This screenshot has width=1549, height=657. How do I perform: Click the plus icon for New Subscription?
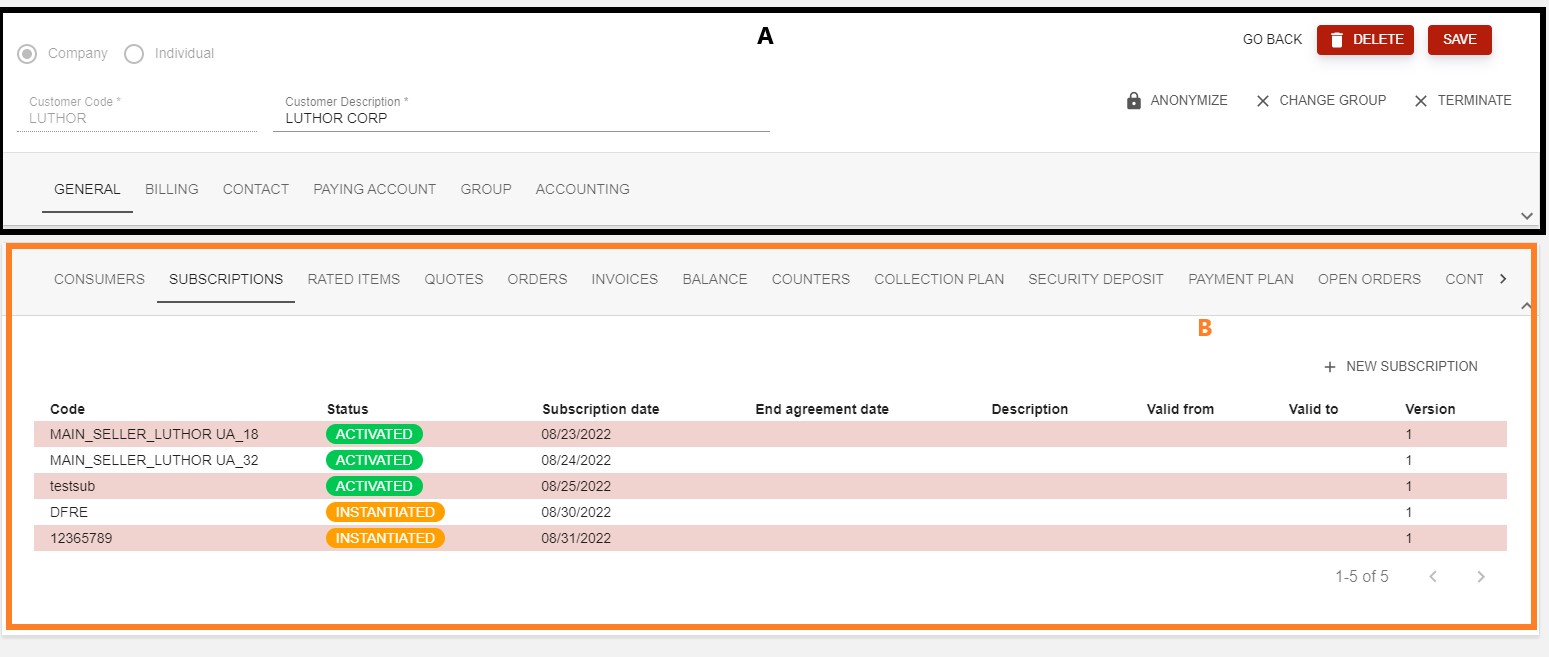(x=1330, y=367)
